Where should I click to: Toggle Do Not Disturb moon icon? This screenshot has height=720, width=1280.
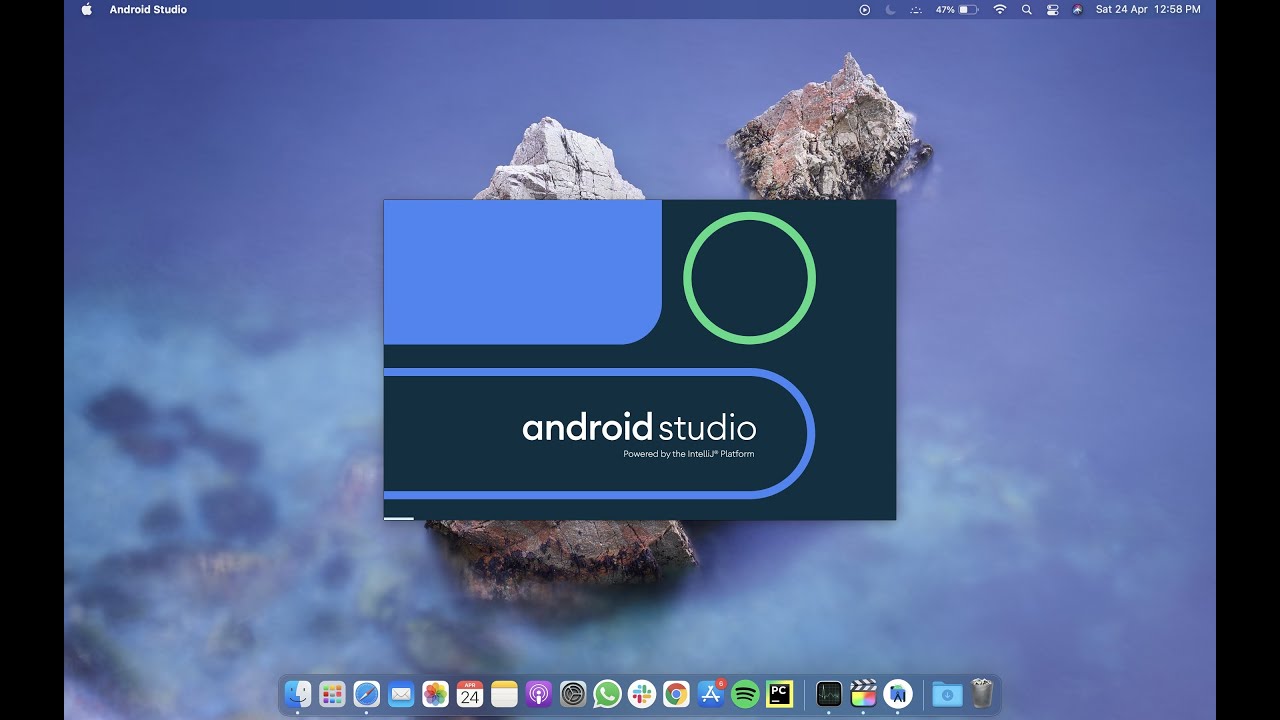(x=891, y=10)
